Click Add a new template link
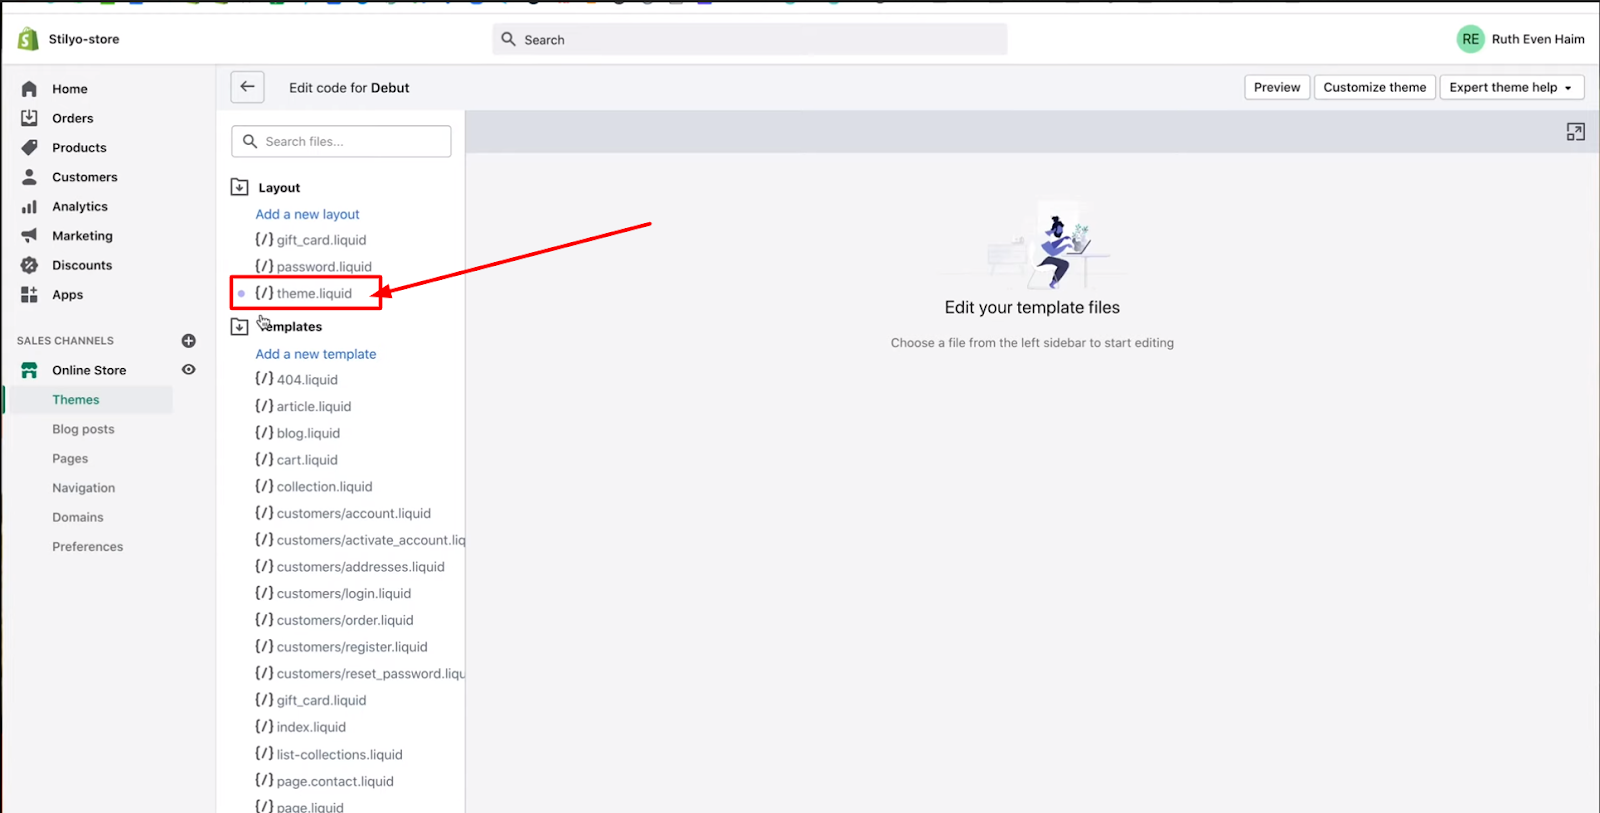 pyautogui.click(x=316, y=354)
